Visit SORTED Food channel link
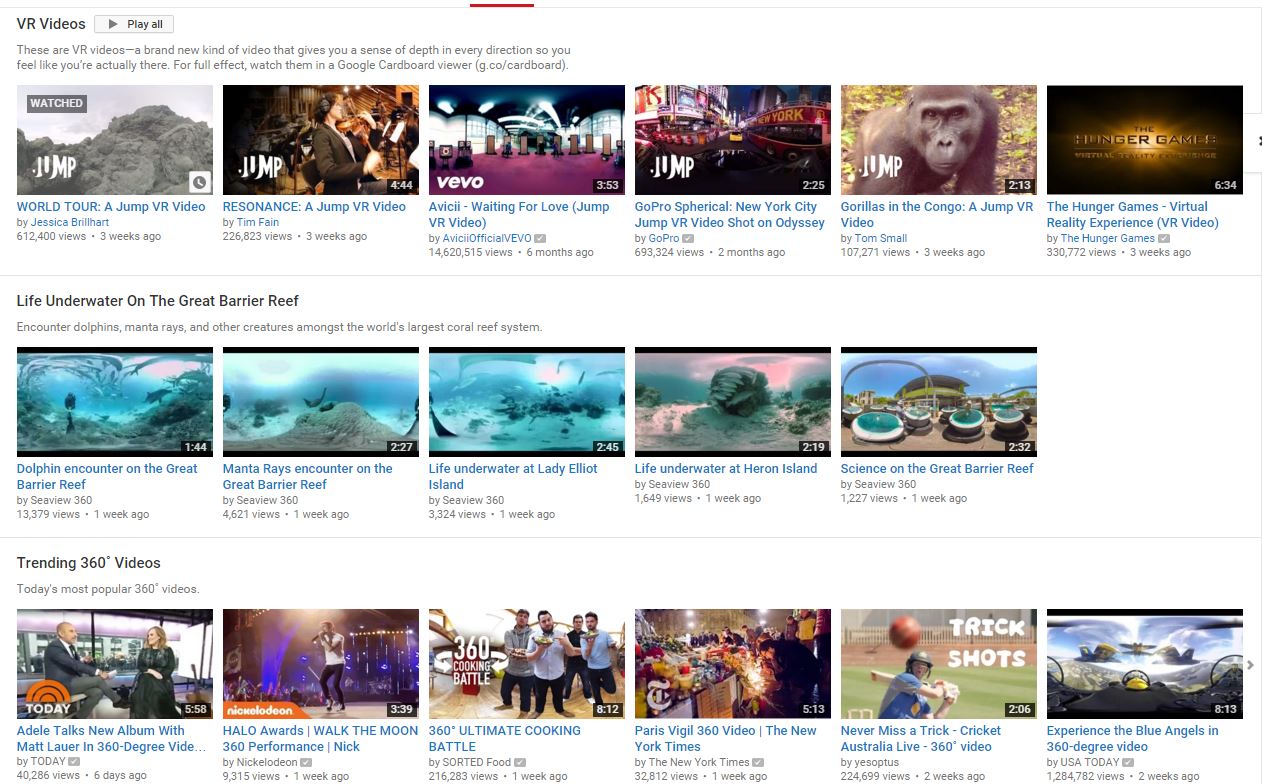Image resolution: width=1262 pixels, height=784 pixels. click(x=477, y=762)
